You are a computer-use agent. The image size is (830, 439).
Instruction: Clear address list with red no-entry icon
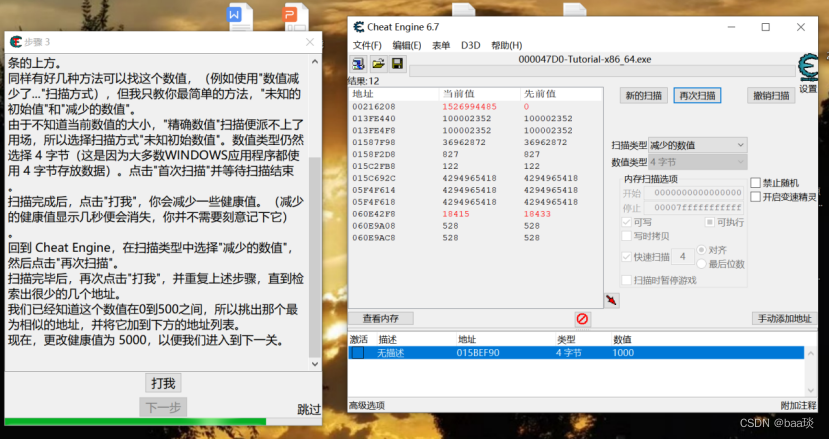click(x=582, y=319)
